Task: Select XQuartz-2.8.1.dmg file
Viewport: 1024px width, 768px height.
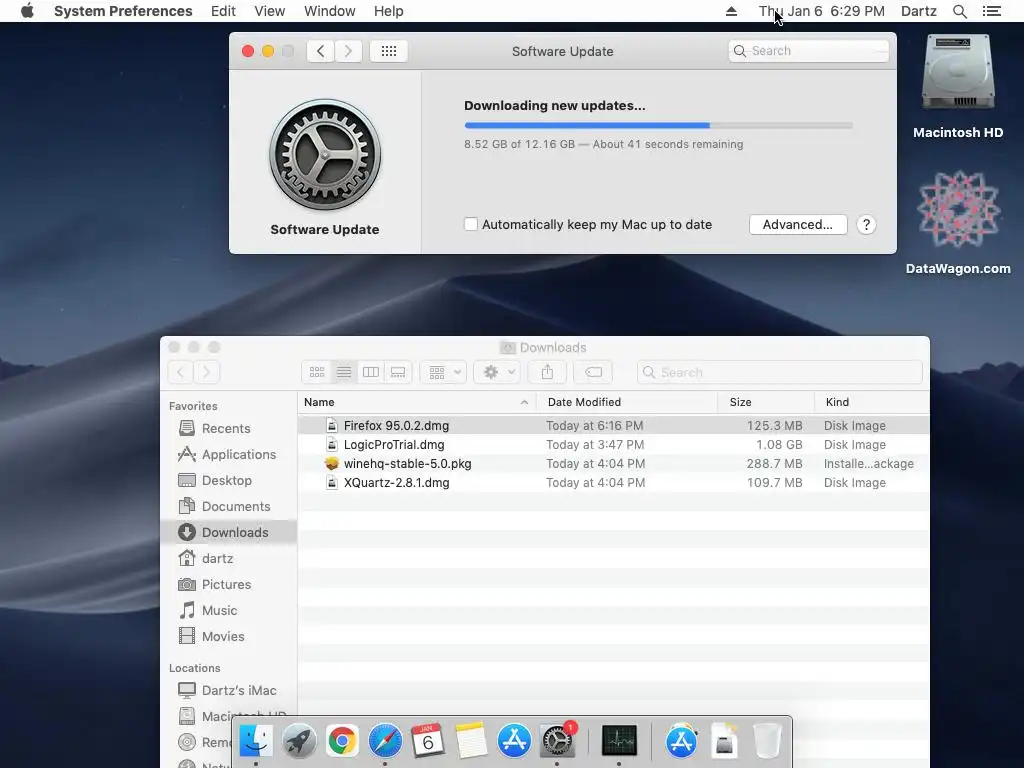Action: click(613, 483)
